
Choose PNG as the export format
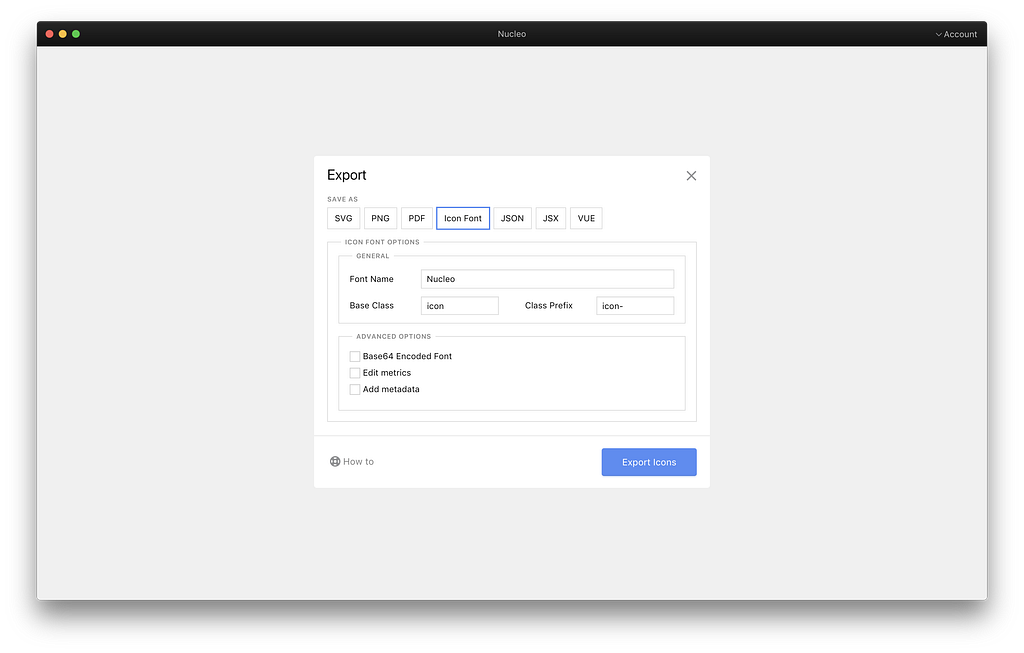[380, 218]
